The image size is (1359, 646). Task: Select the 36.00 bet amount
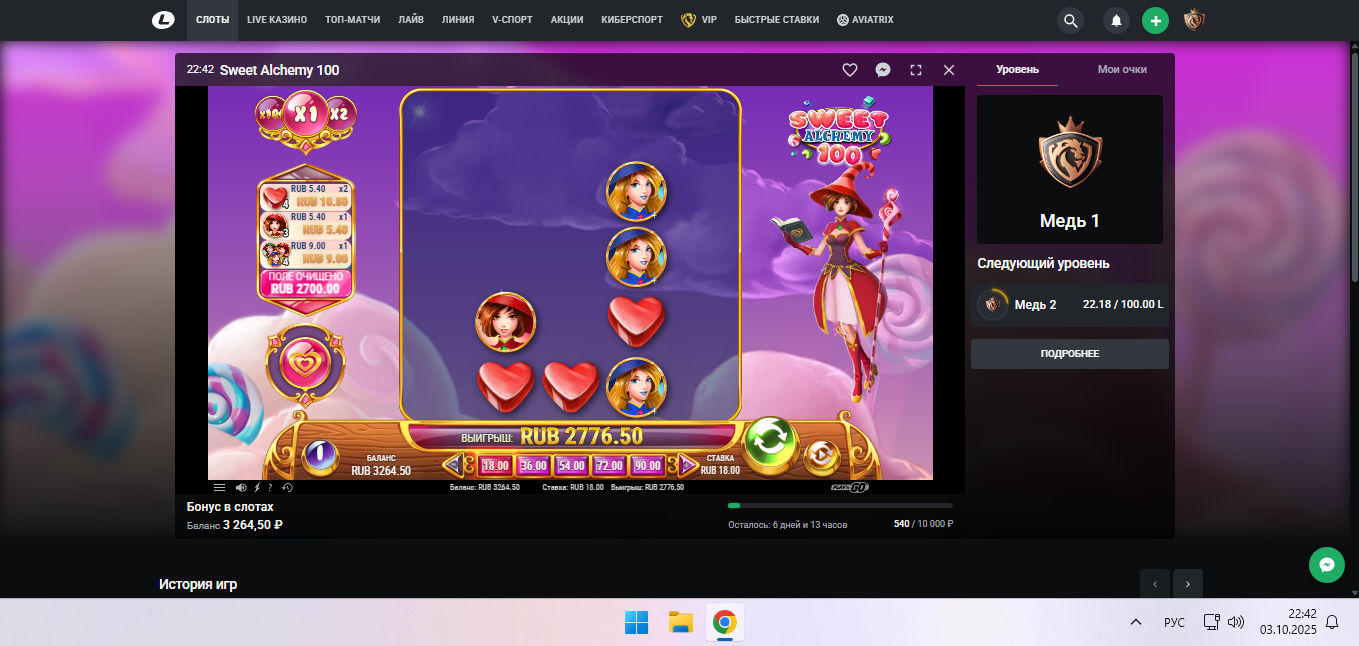tap(533, 466)
